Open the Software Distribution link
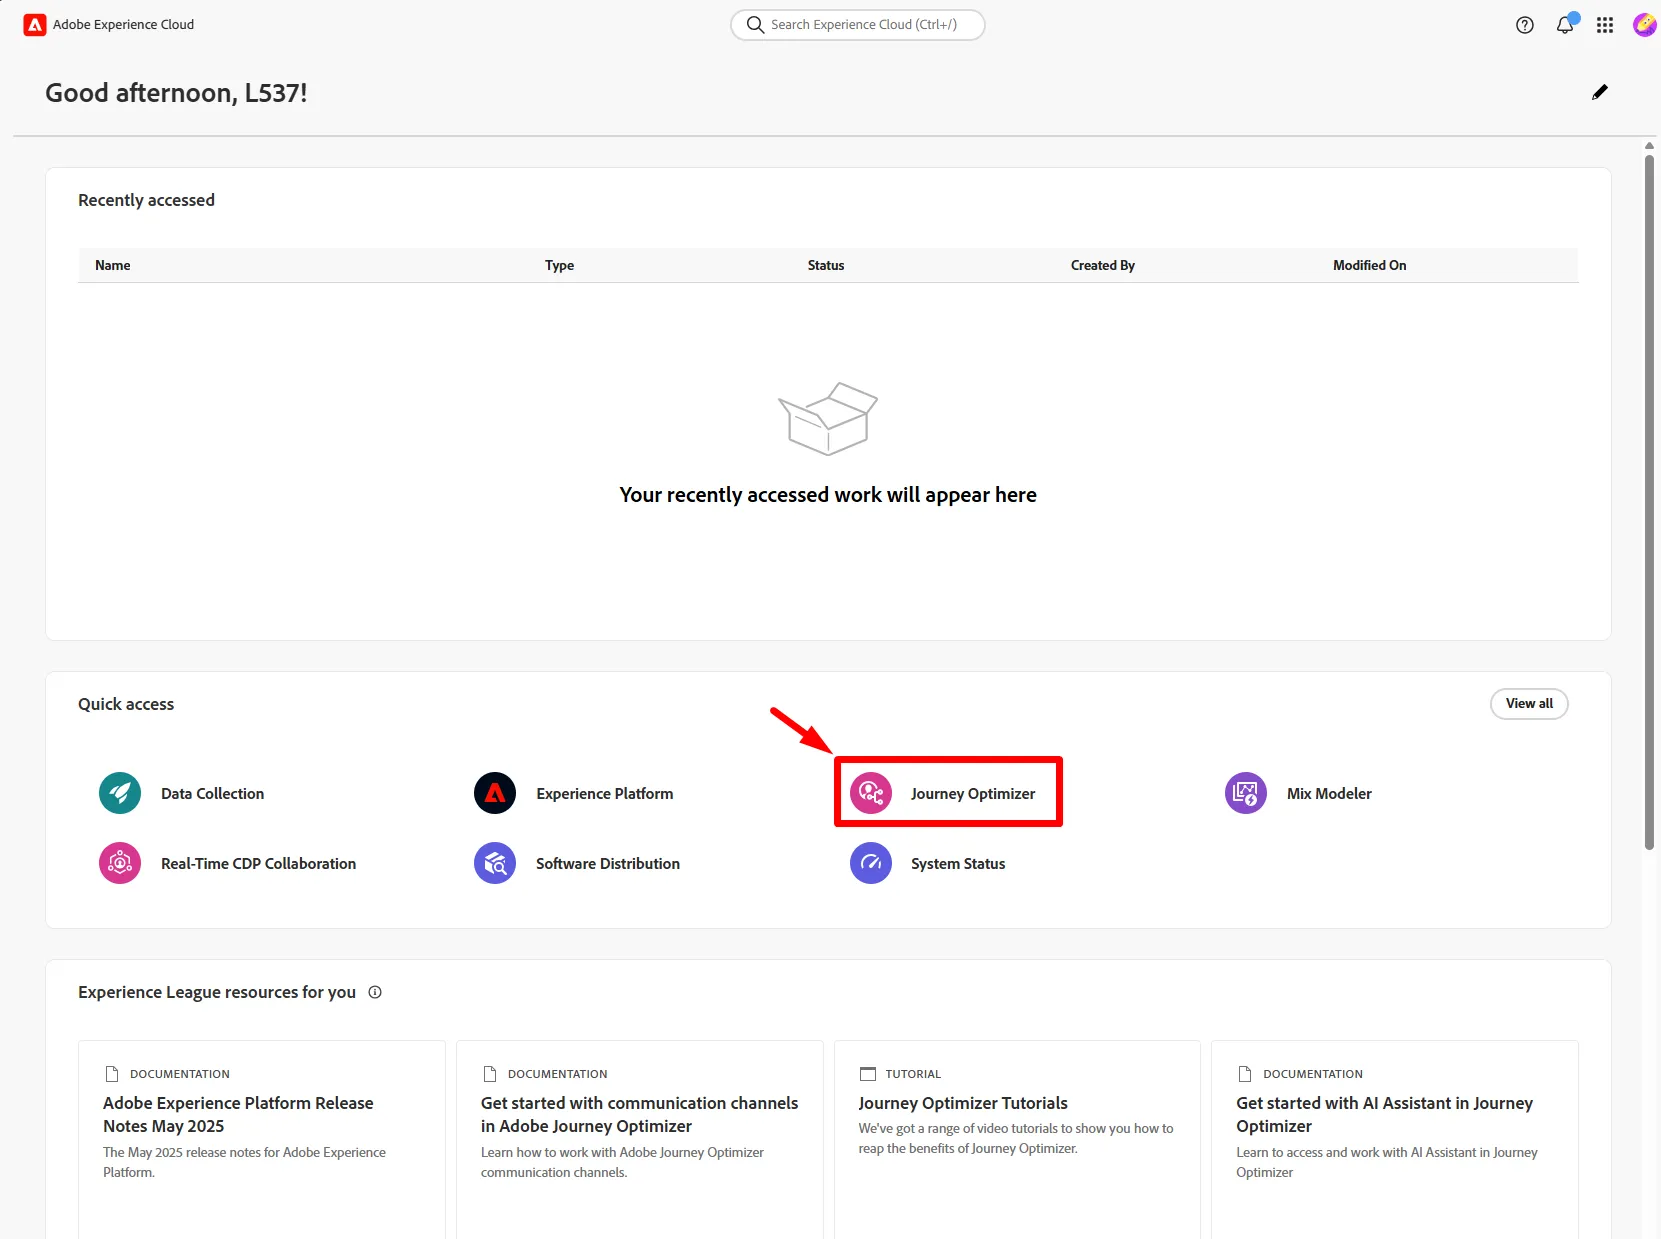The height and width of the screenshot is (1239, 1661). click(x=608, y=863)
